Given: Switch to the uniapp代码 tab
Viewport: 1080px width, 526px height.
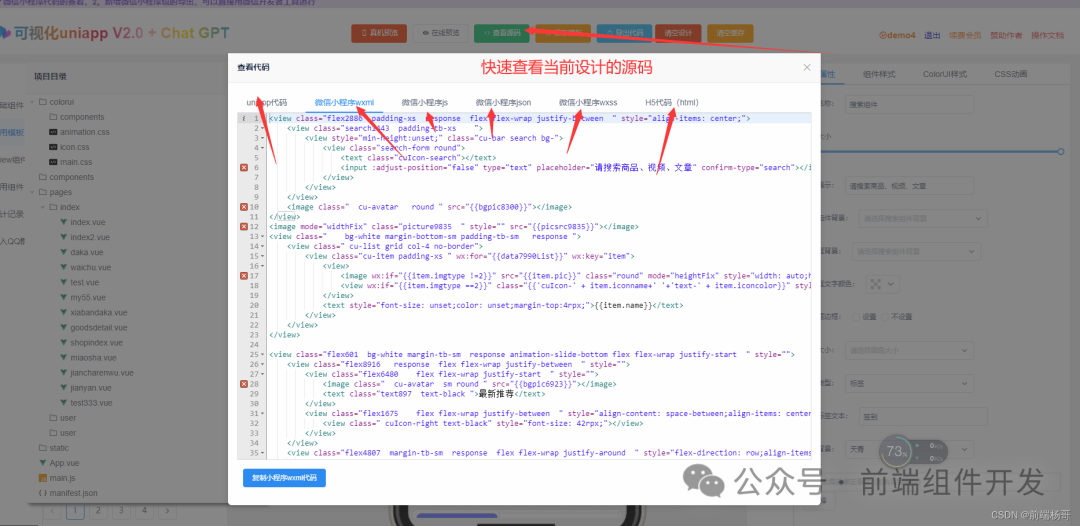Looking at the screenshot, I should pyautogui.click(x=267, y=103).
